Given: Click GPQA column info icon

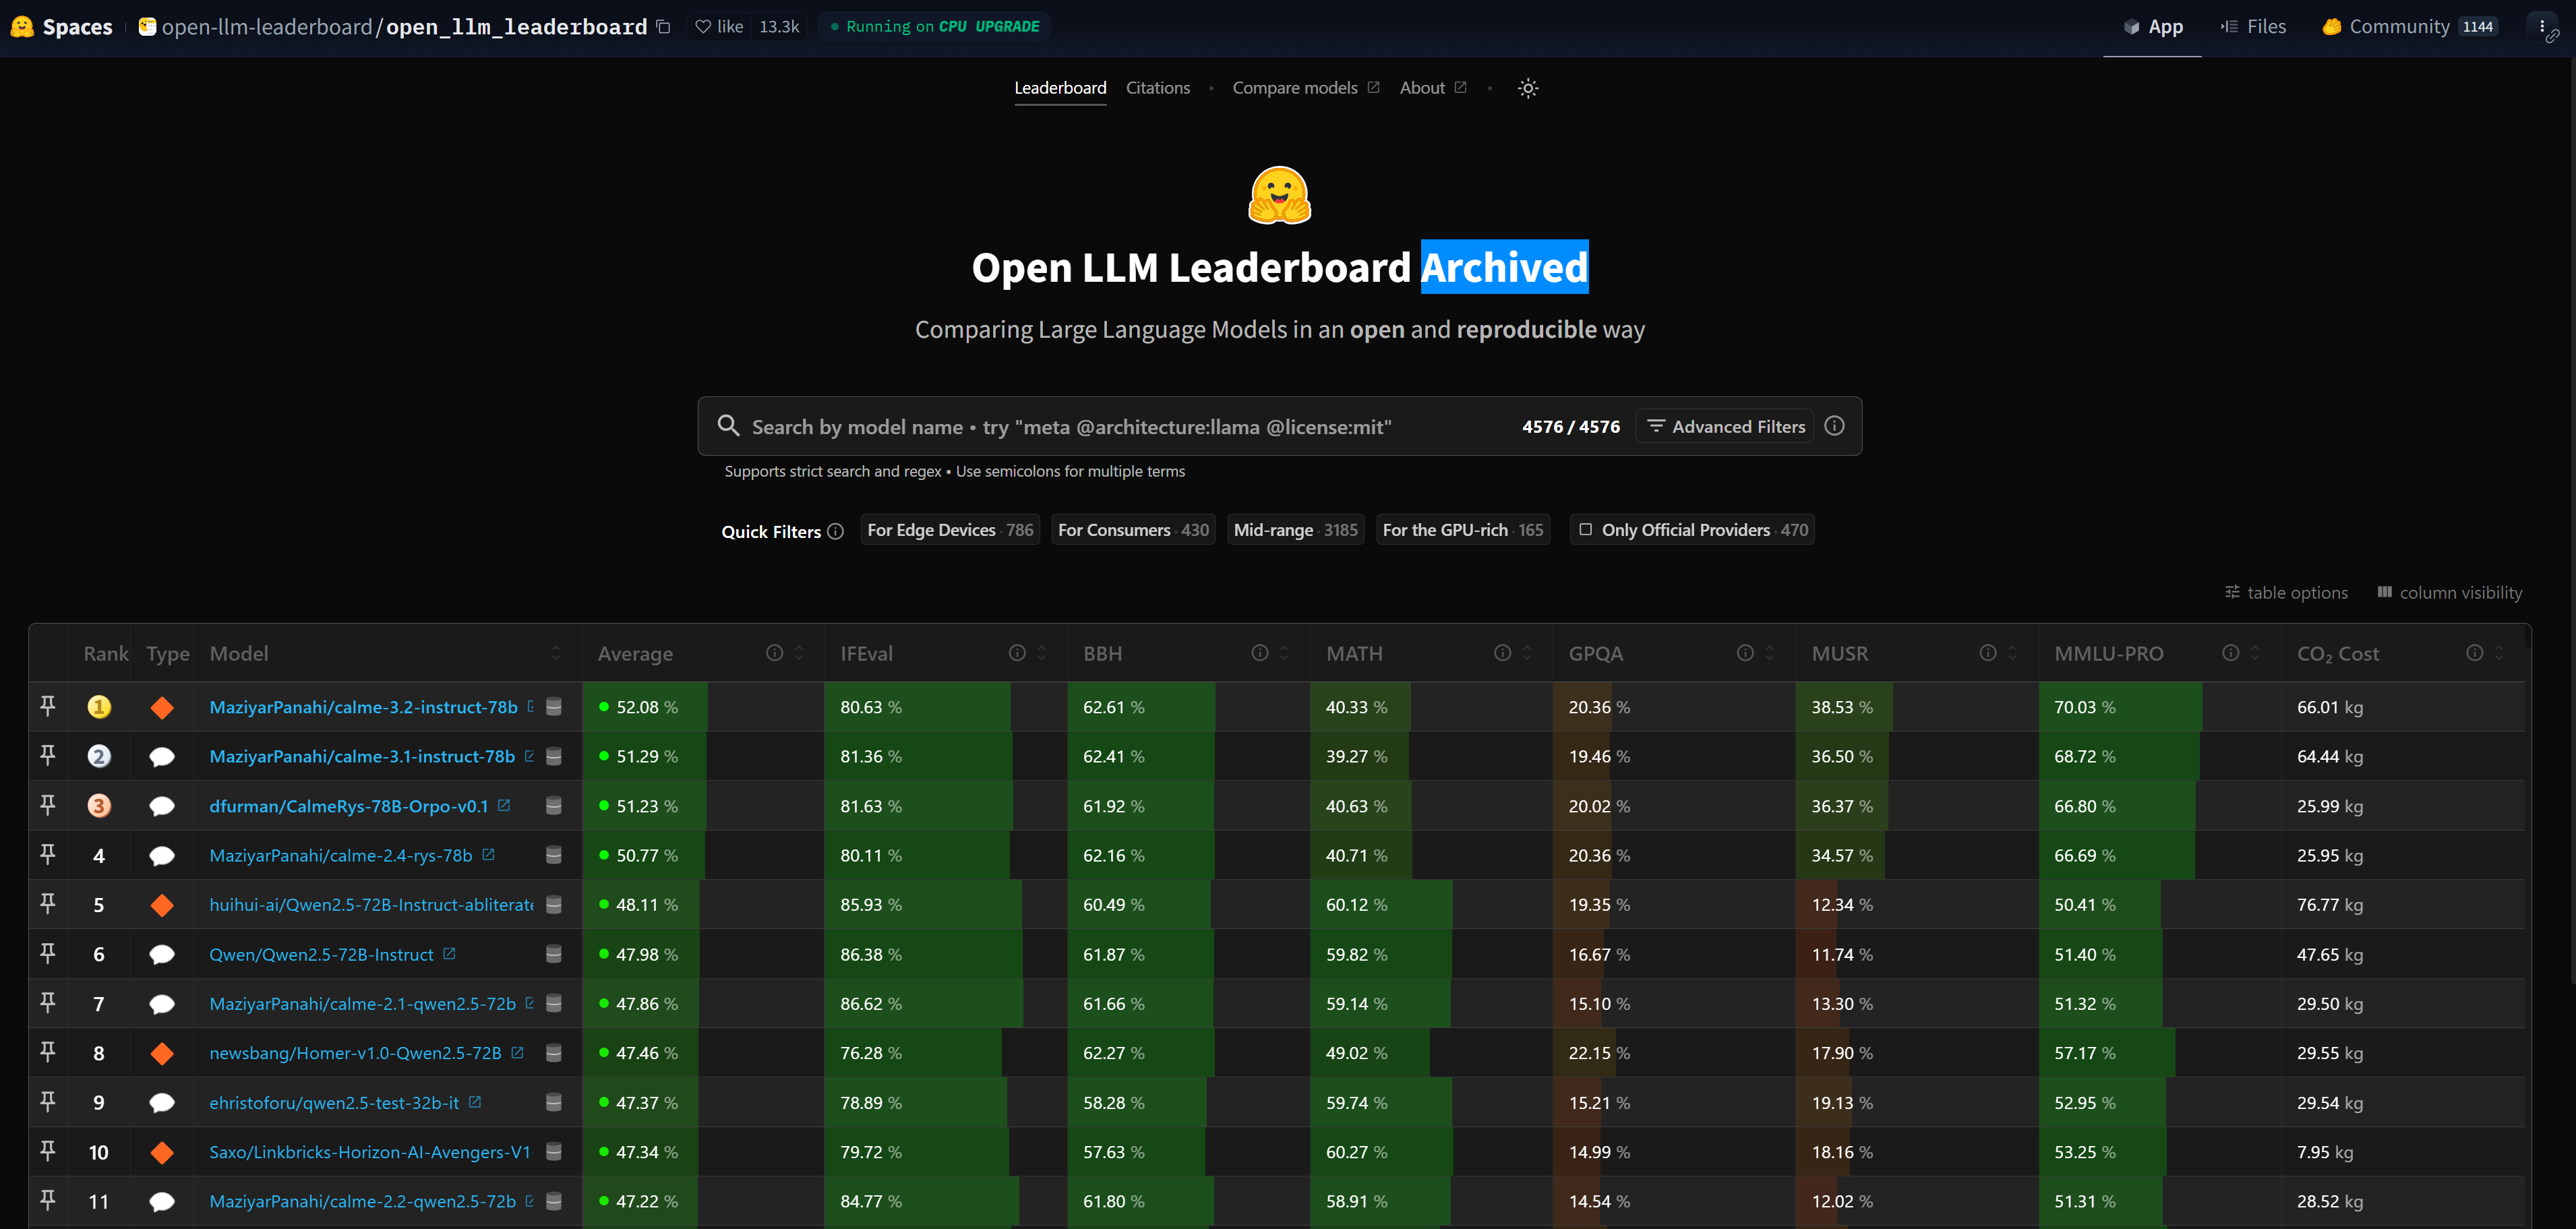Looking at the screenshot, I should click(1745, 653).
